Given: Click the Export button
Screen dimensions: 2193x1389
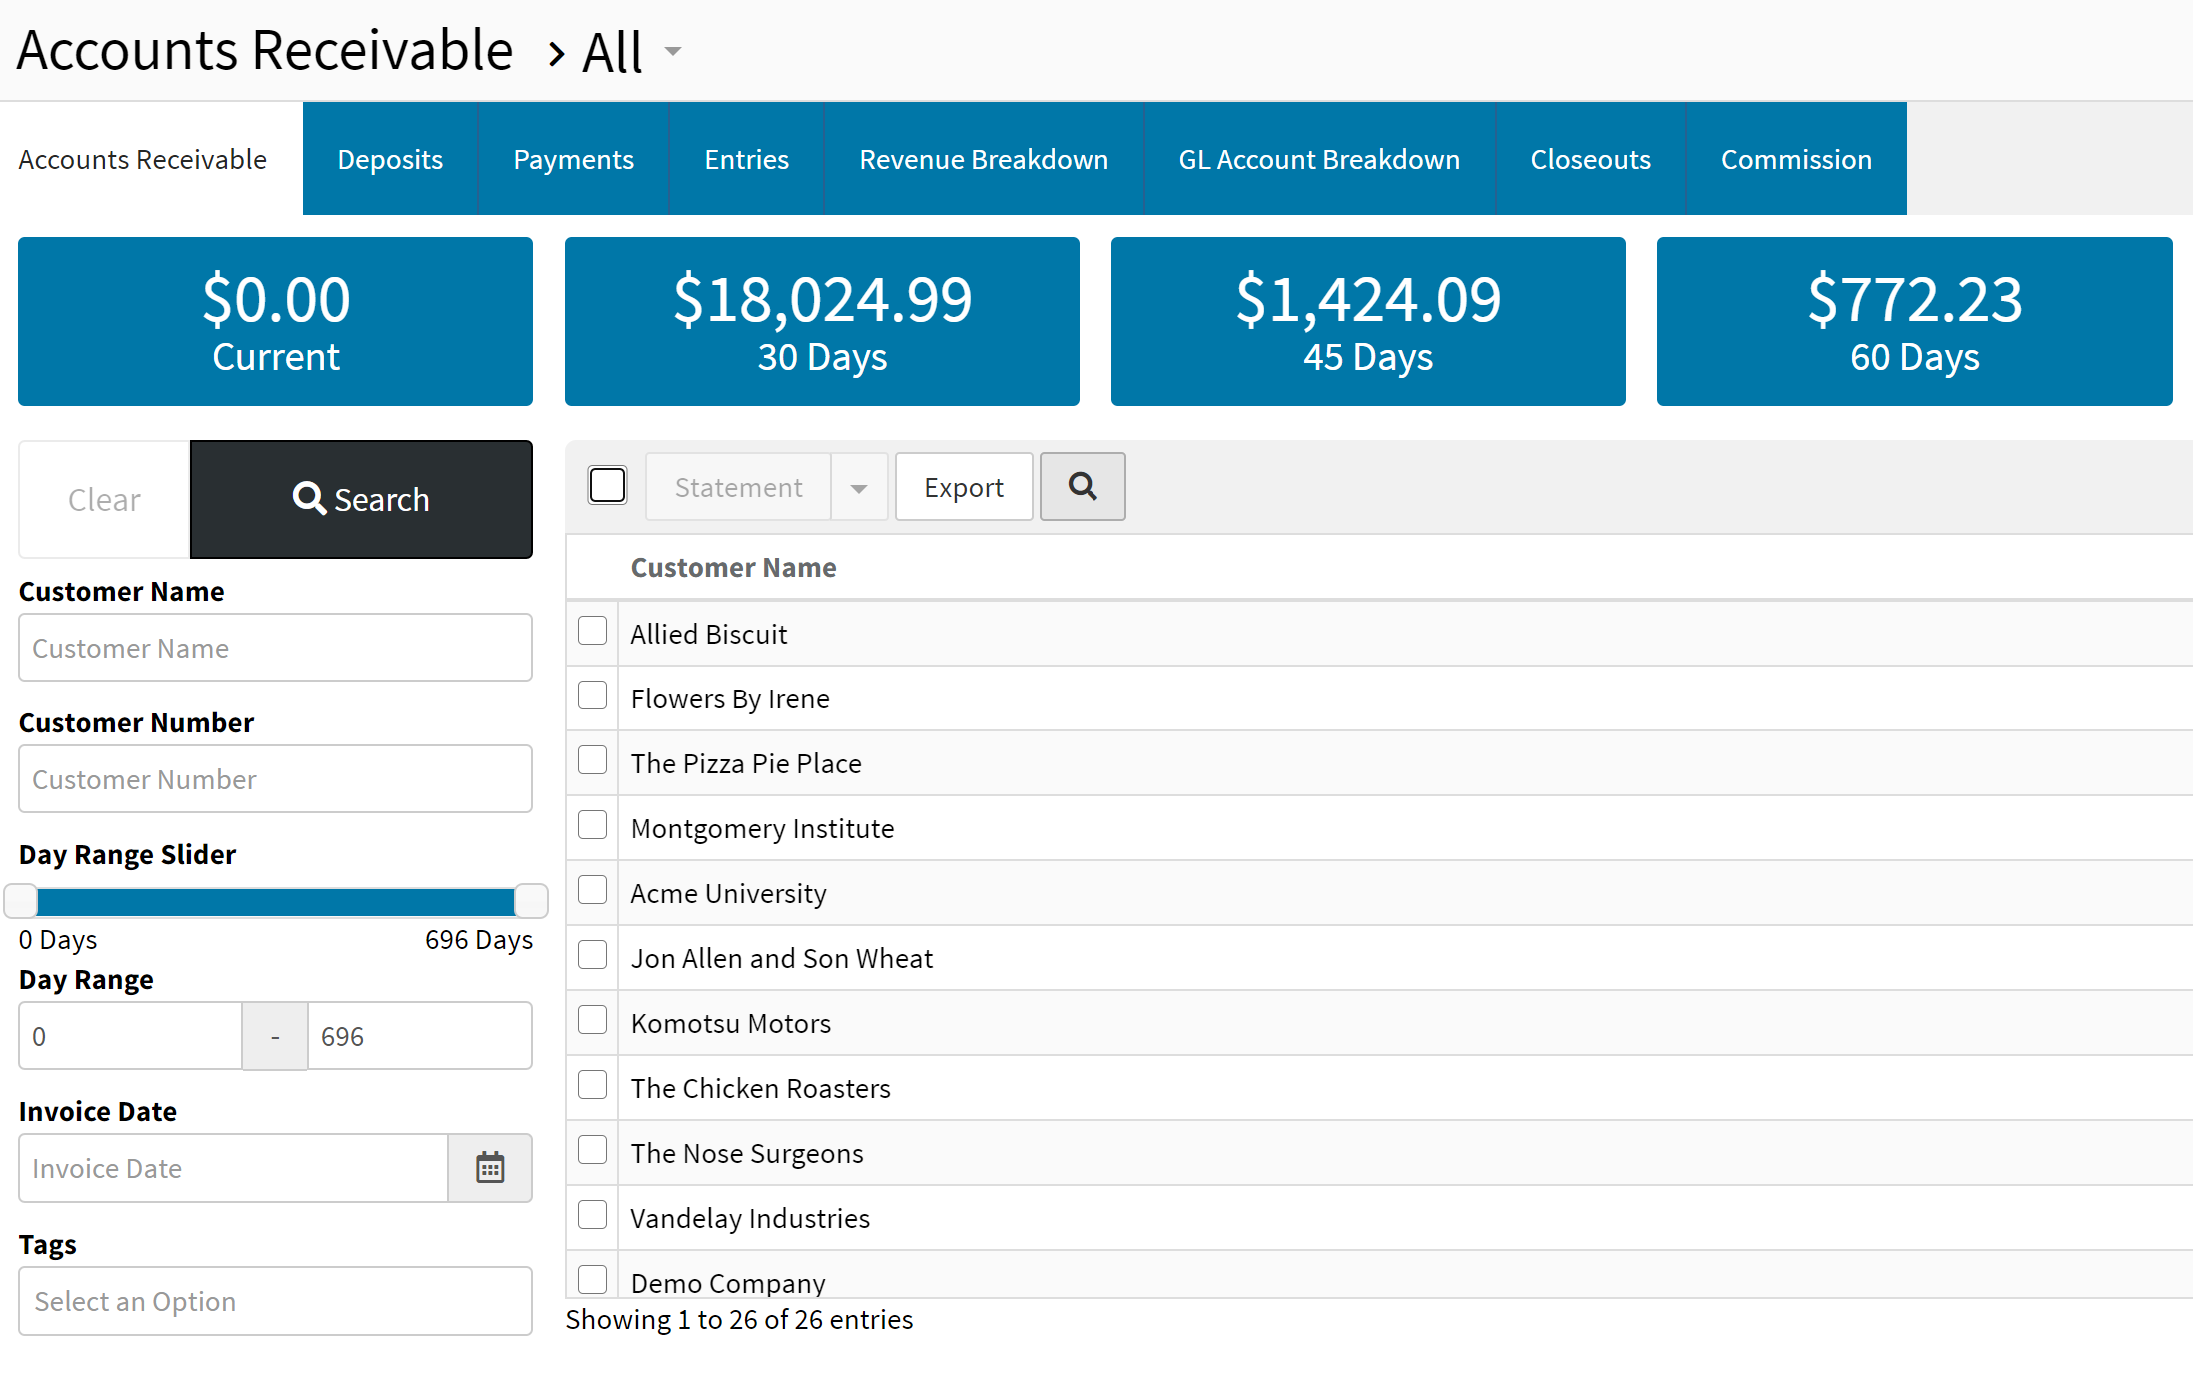Looking at the screenshot, I should [963, 487].
